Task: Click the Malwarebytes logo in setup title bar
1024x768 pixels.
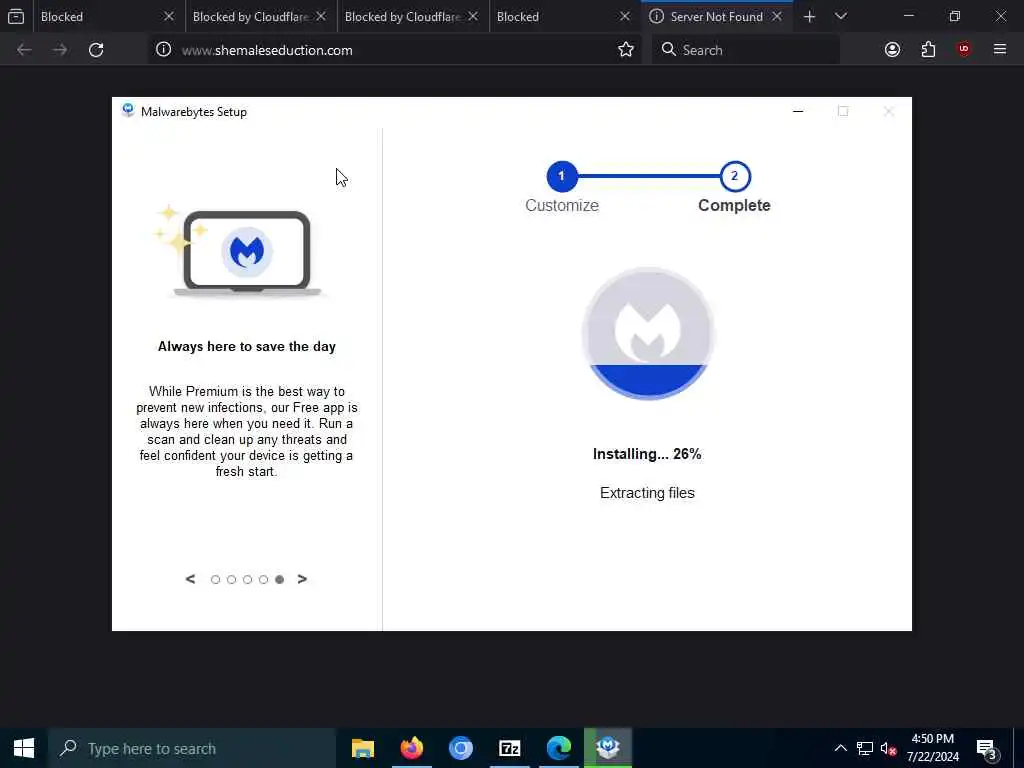Action: point(128,110)
